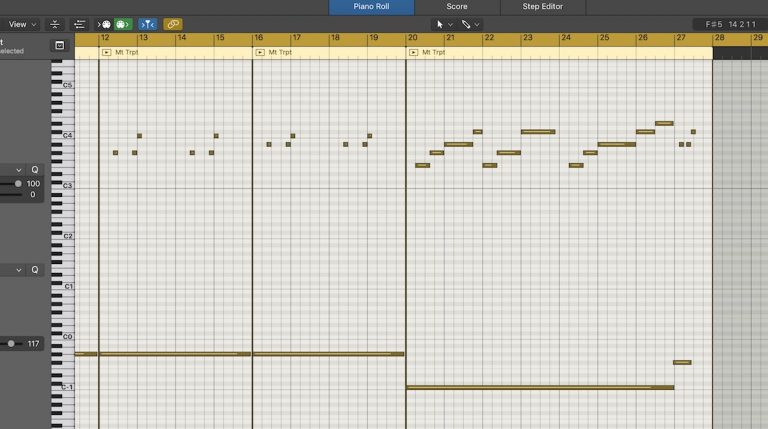Click the Collapse Mode icon
This screenshot has width=768, height=429.
pos(55,24)
